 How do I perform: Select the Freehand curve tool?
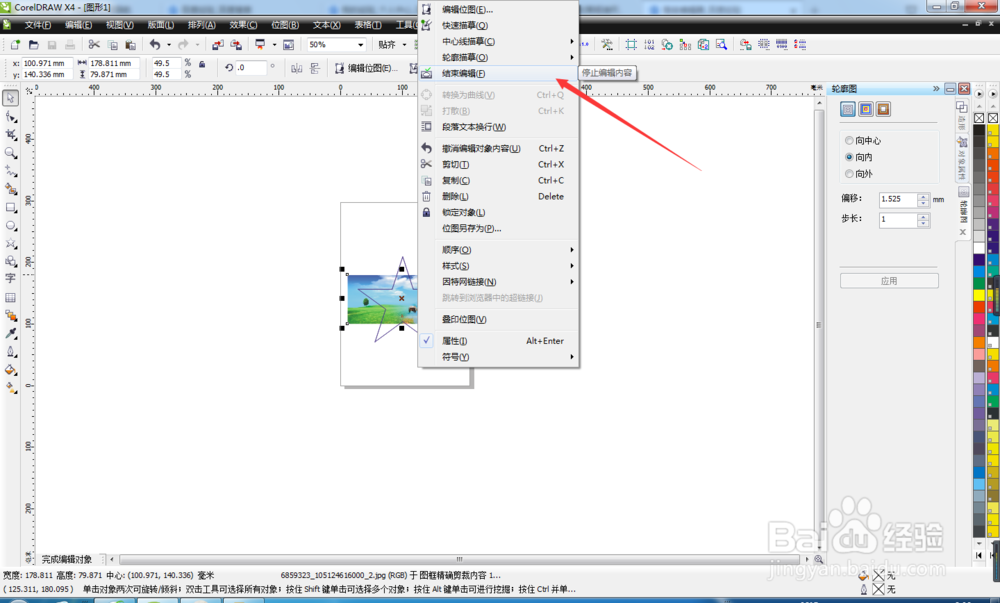(x=11, y=171)
